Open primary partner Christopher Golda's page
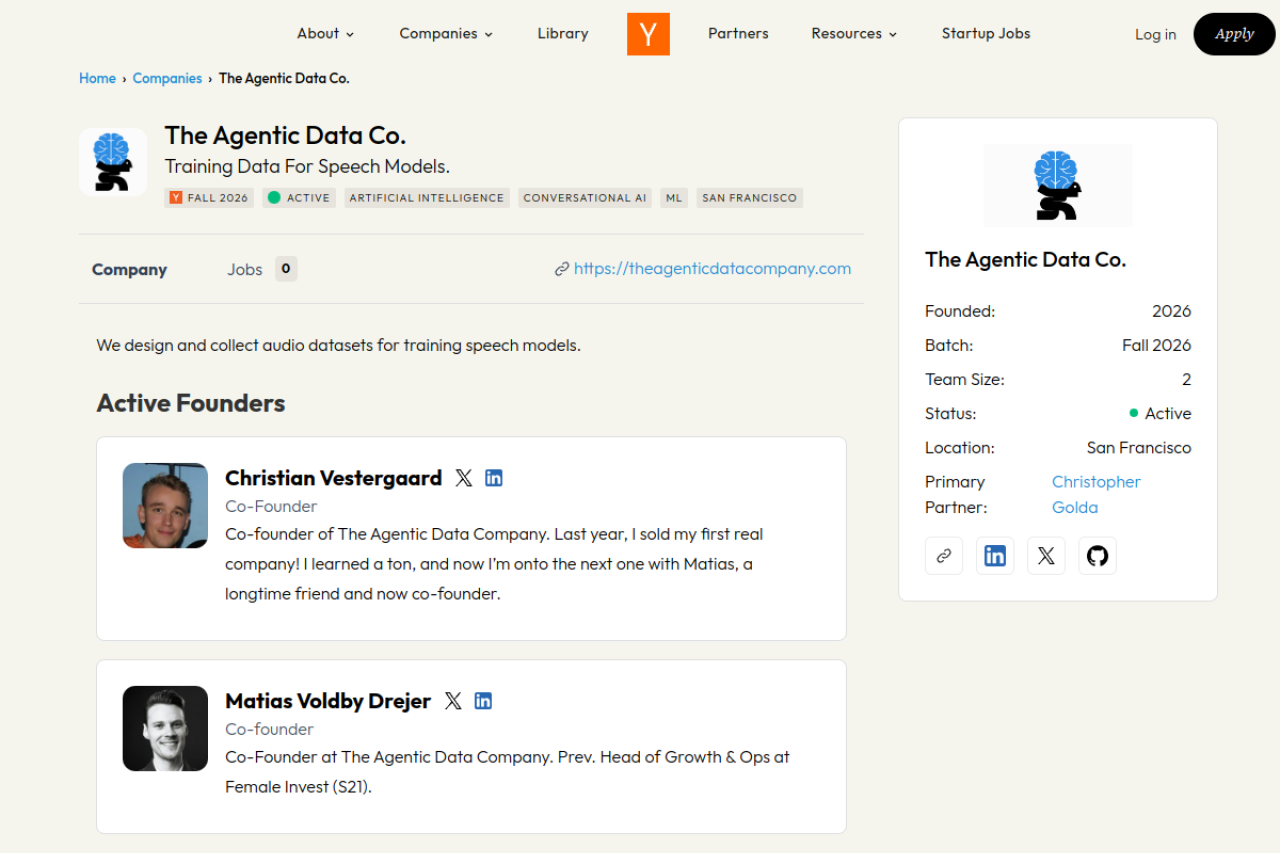The image size is (1280, 853). 1096,495
